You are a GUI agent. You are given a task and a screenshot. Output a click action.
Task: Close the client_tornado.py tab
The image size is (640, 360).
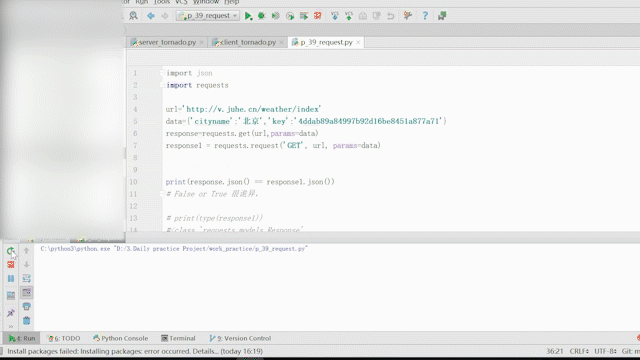click(x=281, y=42)
